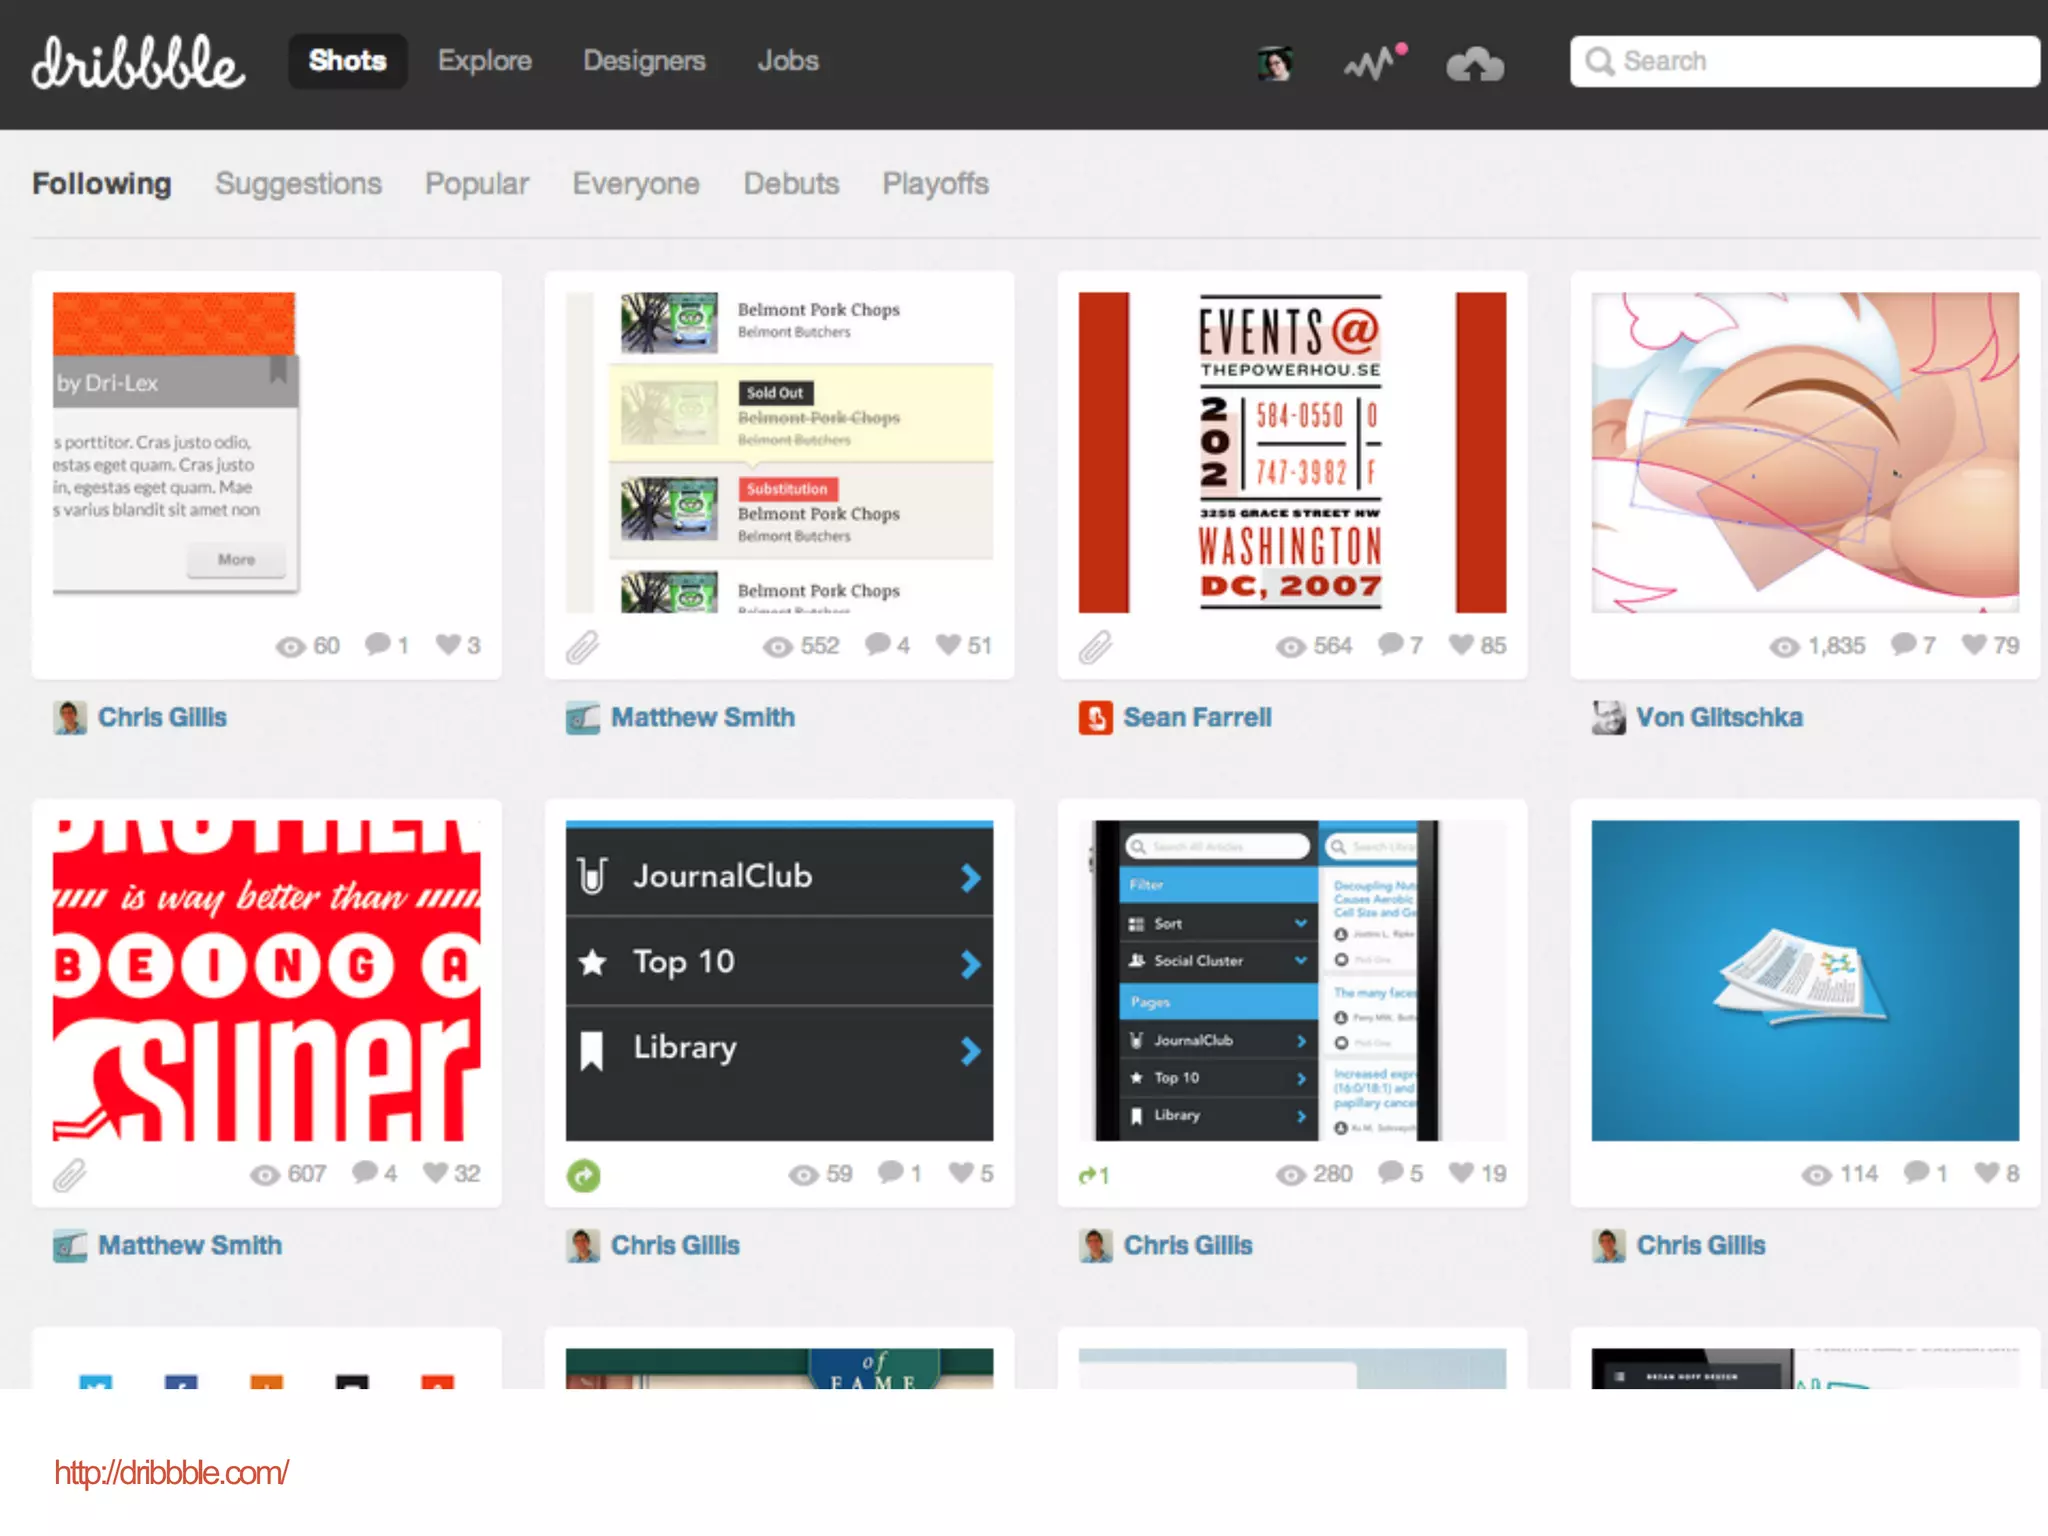The image size is (2048, 1536).
Task: Open Matthew Smith link under Sliner shot
Action: [x=190, y=1246]
